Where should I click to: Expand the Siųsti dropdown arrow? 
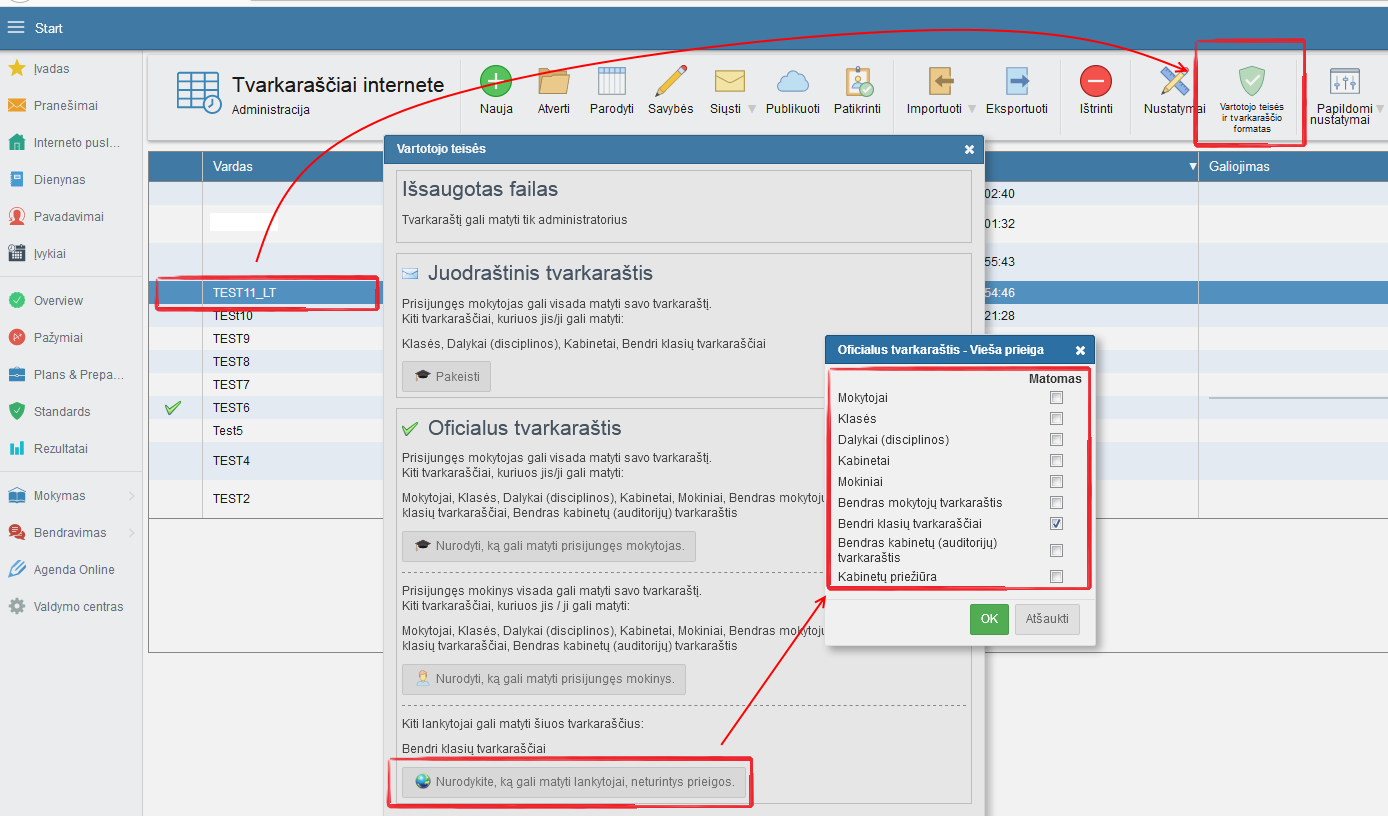tap(751, 109)
